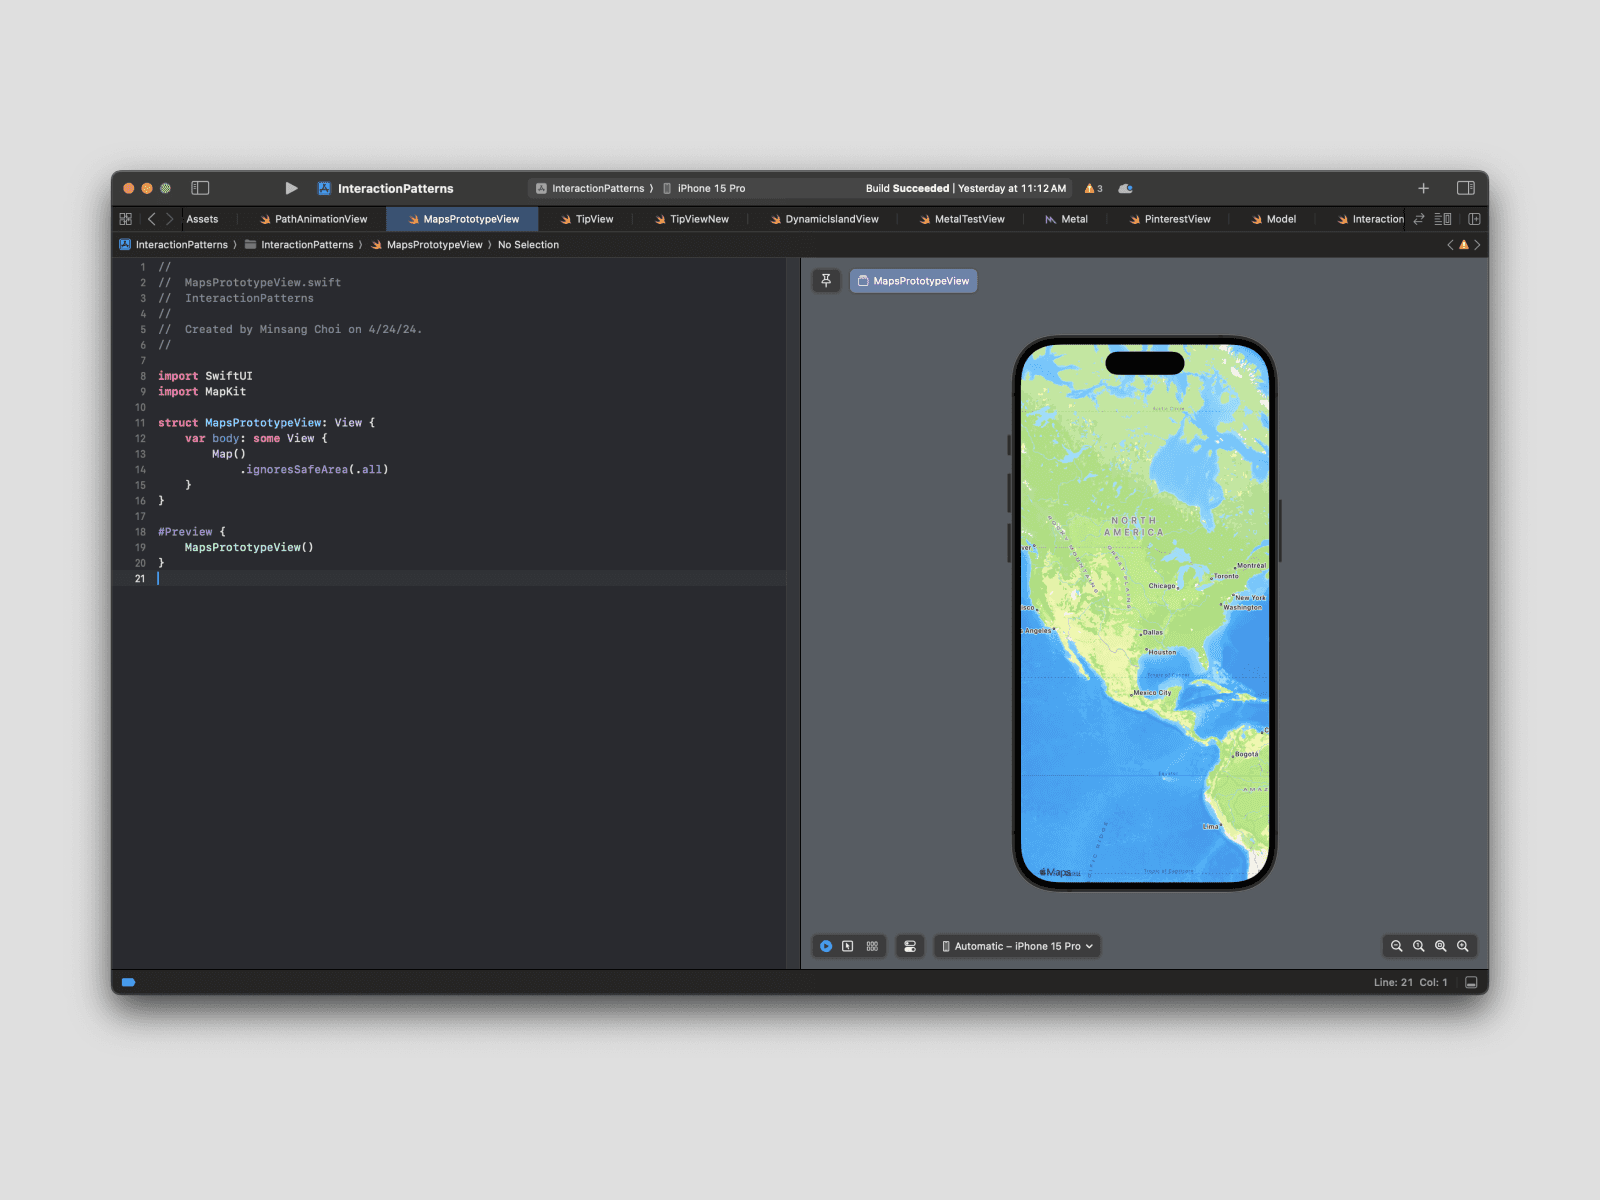Click line number 13 in the gutter
Screen dimensions: 1600x1200
[x=140, y=454]
